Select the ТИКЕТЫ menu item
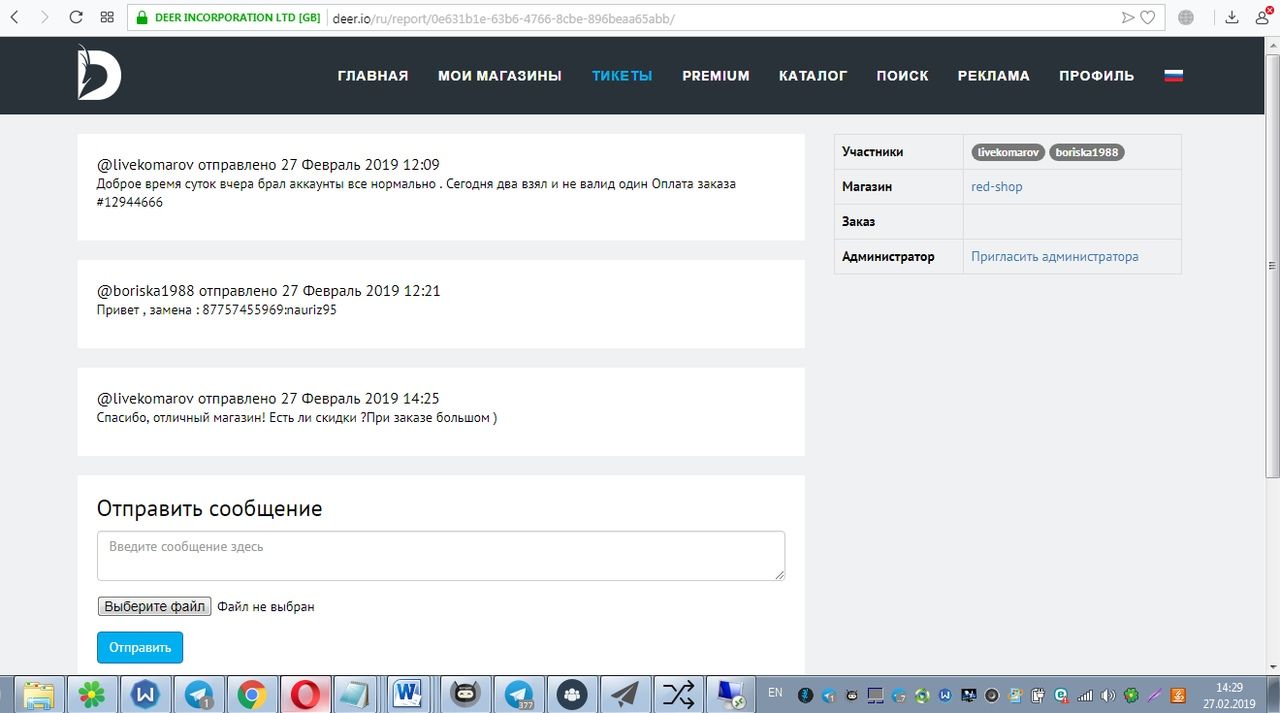Screen dimensions: 1280x713 tap(622, 76)
